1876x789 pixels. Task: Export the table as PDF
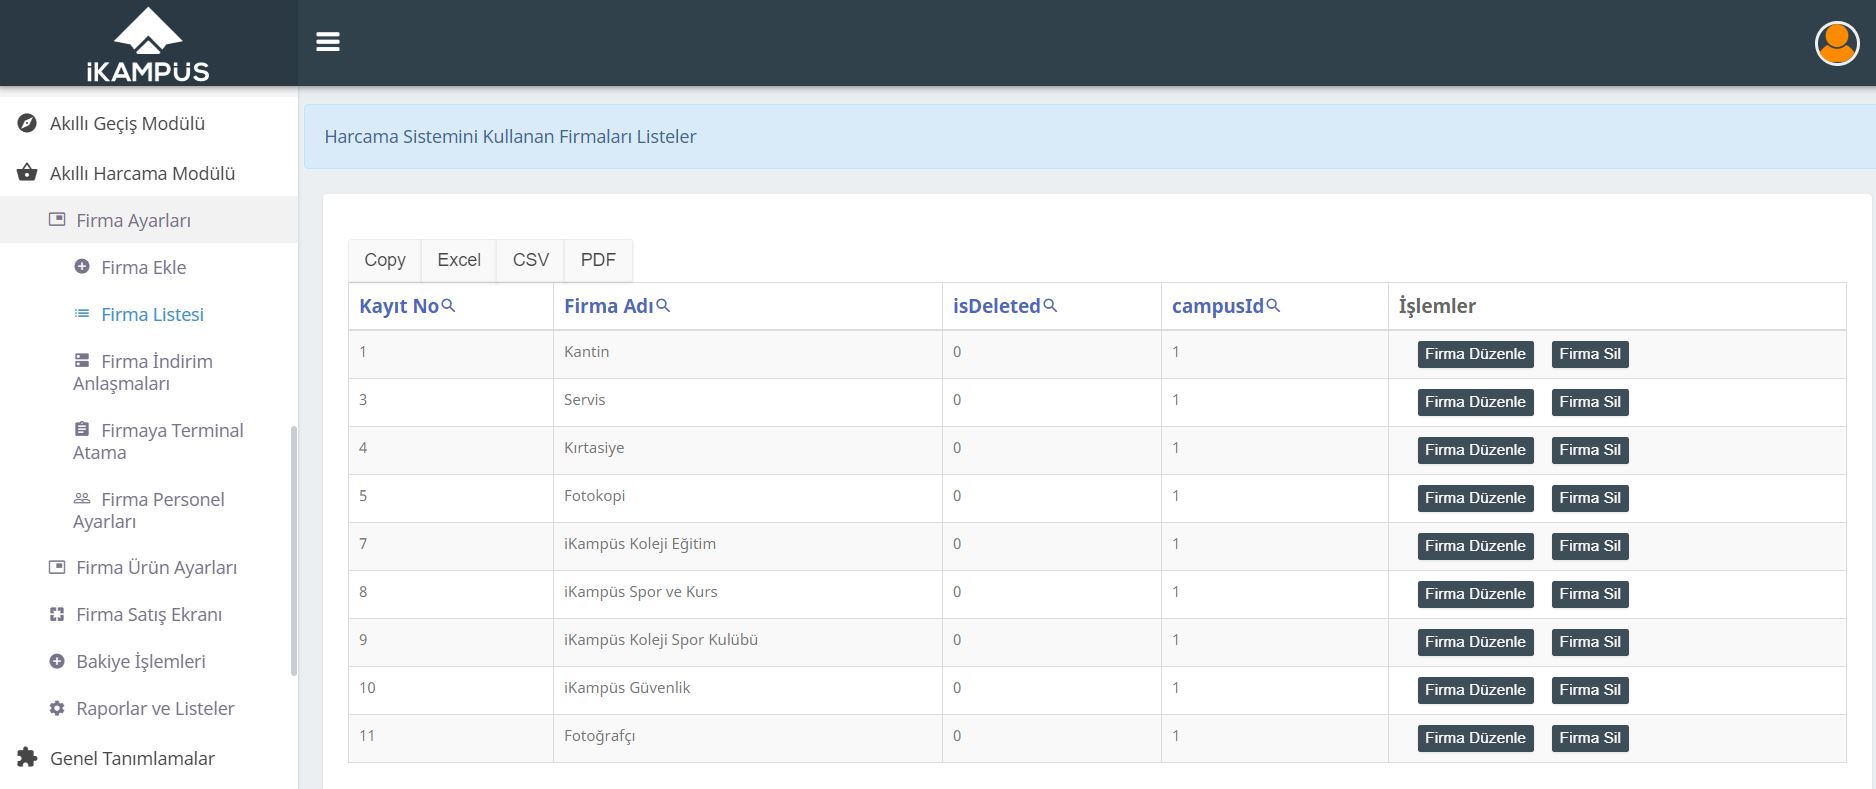[598, 260]
